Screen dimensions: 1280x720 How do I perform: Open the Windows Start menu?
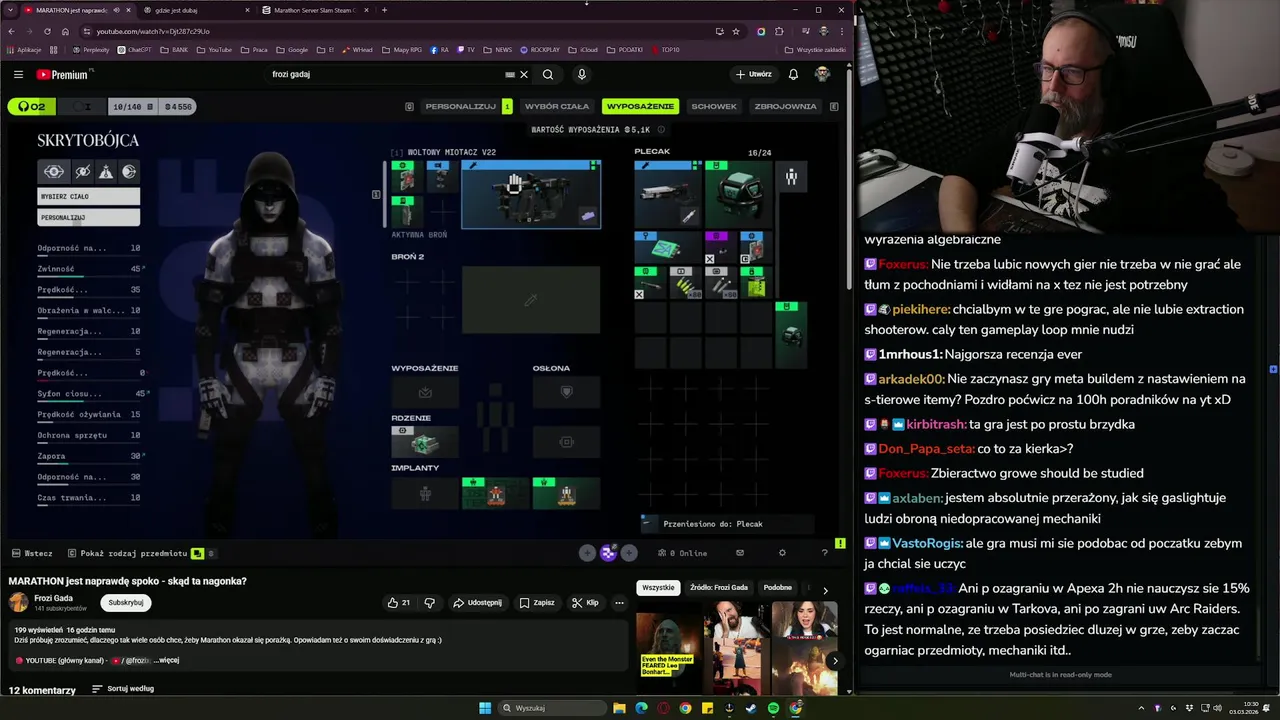pos(485,708)
